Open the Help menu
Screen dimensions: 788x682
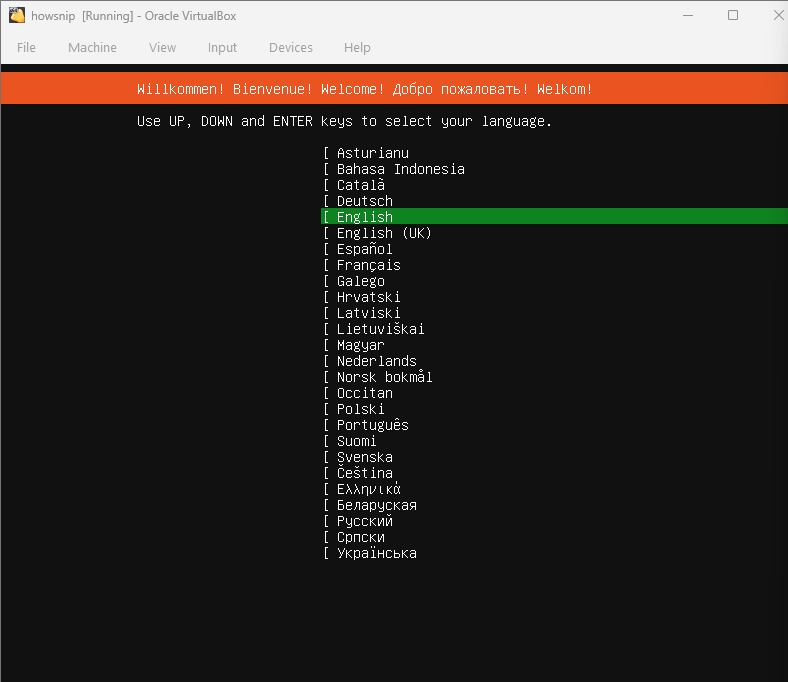click(x=357, y=48)
